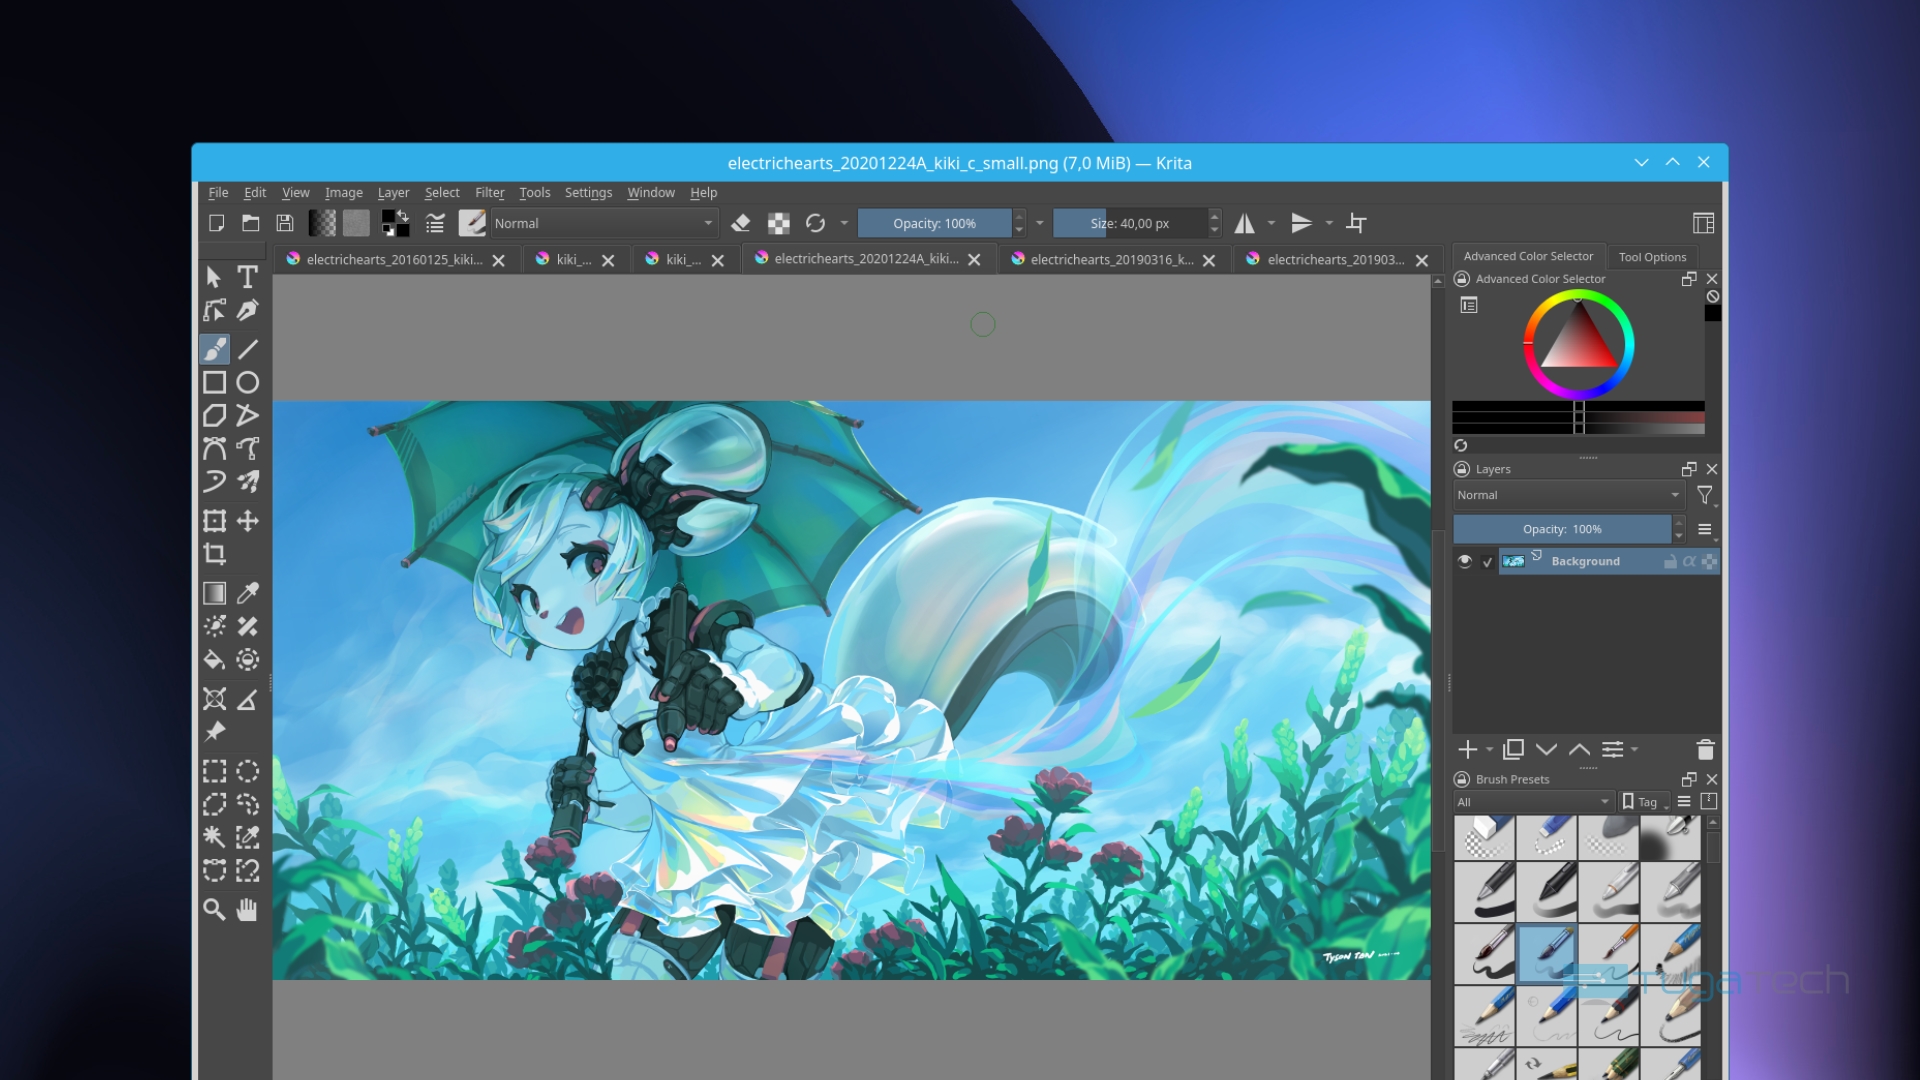The height and width of the screenshot is (1080, 1920).
Task: Move layer down with the down arrow
Action: pos(1547,750)
